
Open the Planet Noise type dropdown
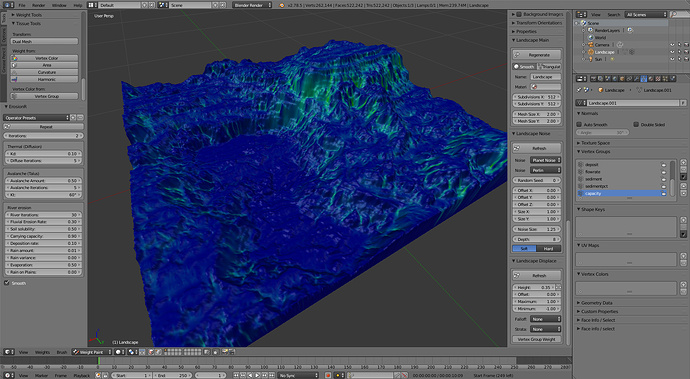pos(545,160)
